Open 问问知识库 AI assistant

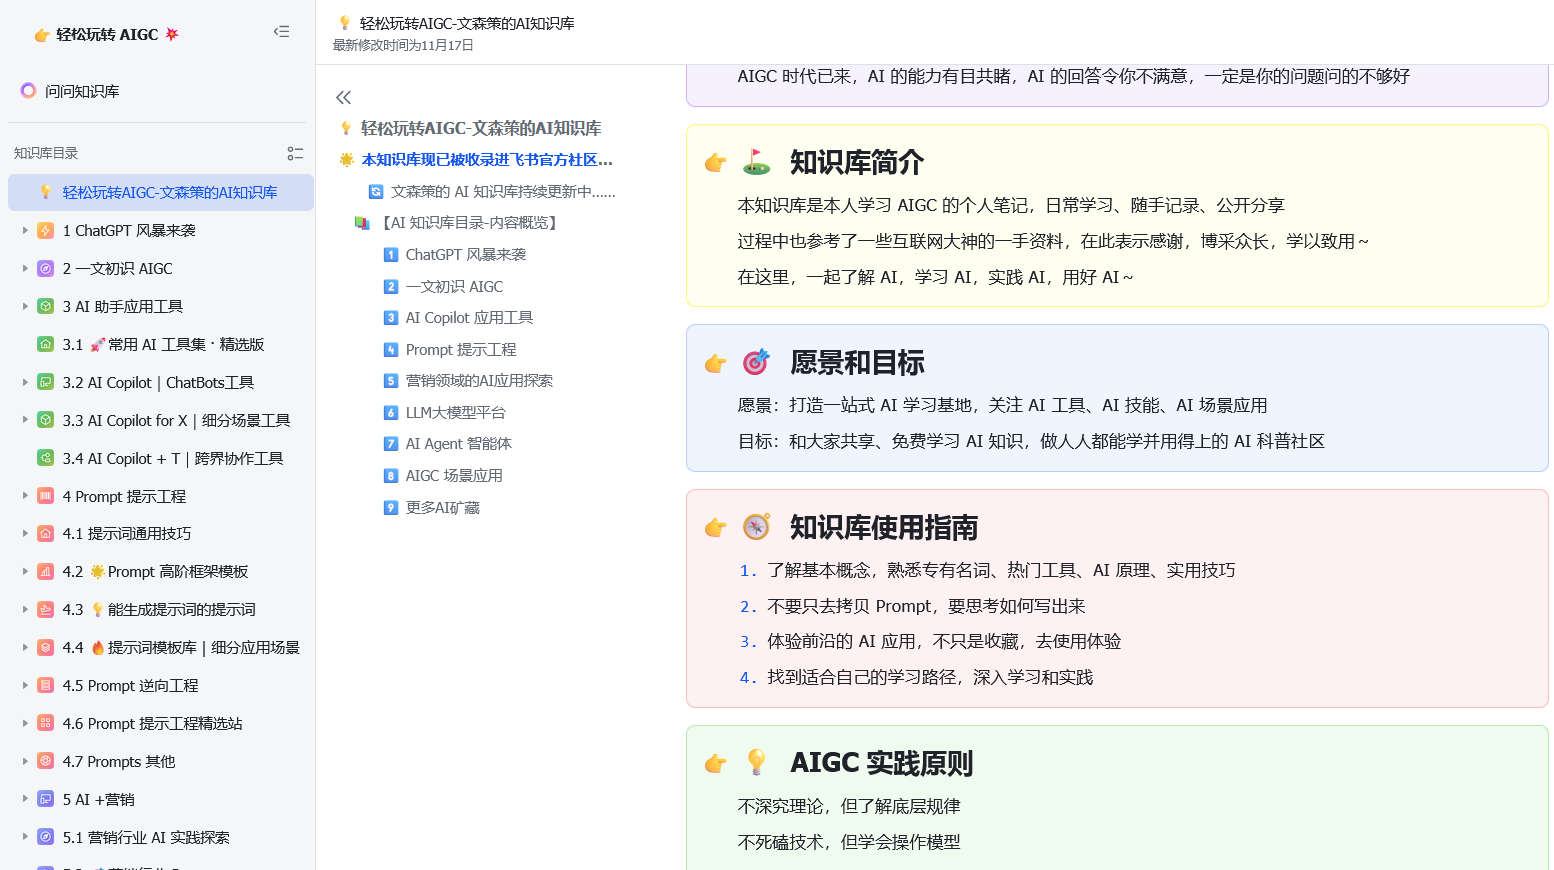pyautogui.click(x=70, y=91)
